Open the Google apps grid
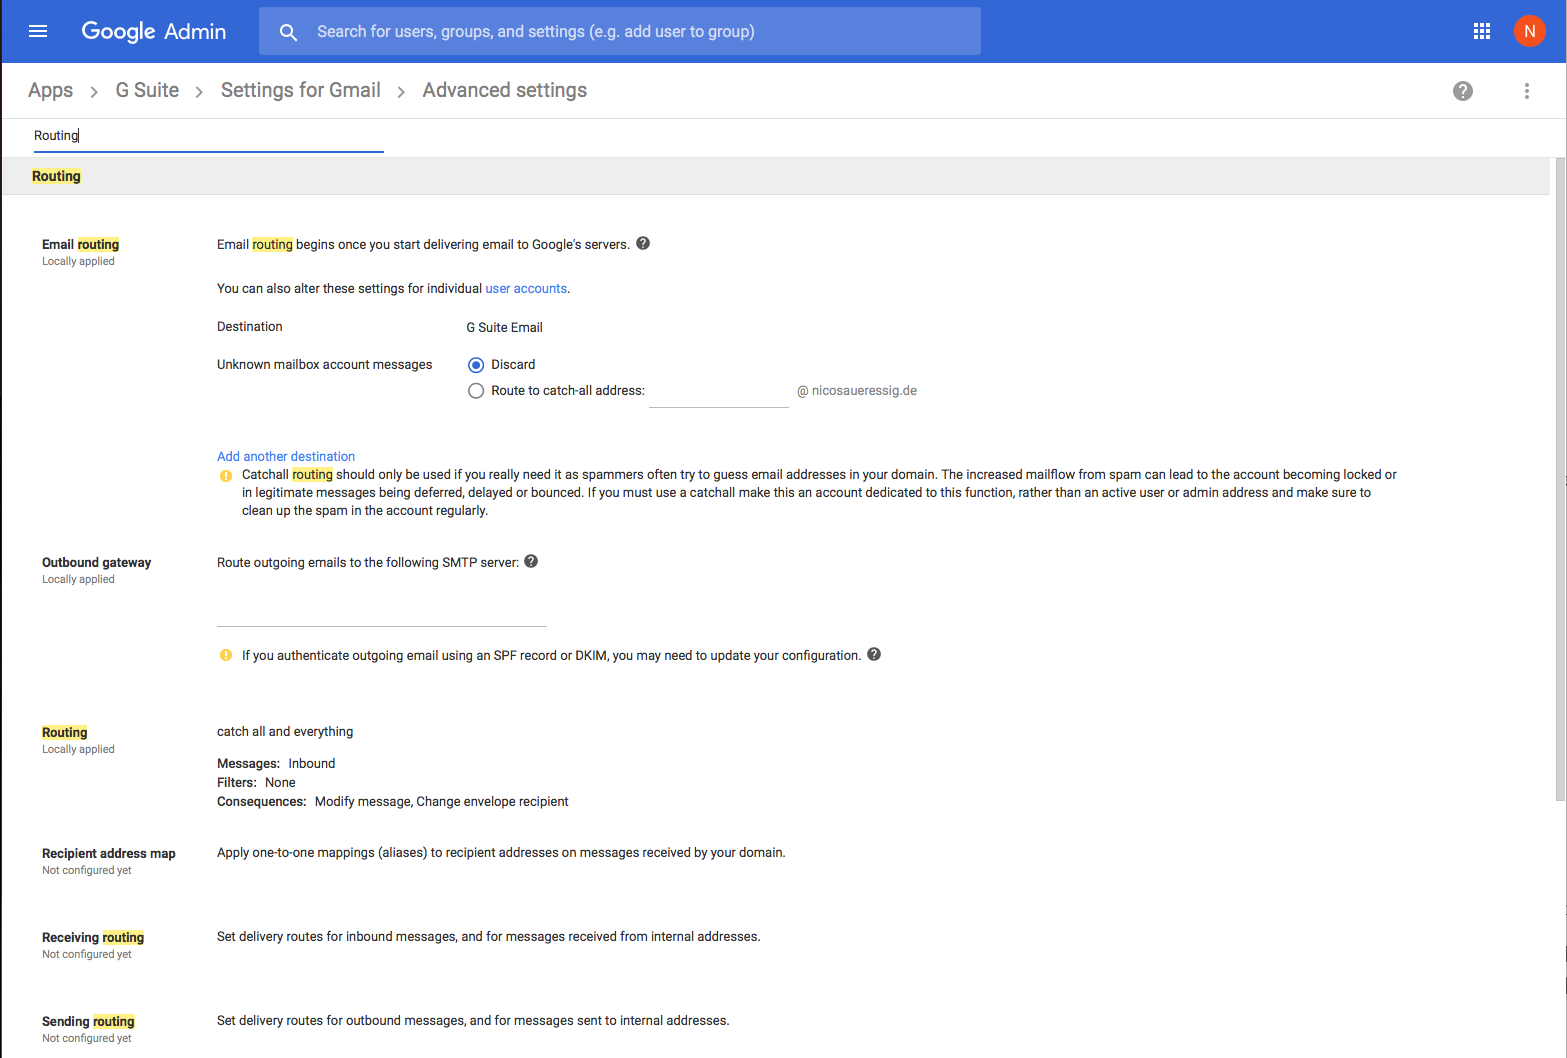1567x1058 pixels. (x=1482, y=31)
